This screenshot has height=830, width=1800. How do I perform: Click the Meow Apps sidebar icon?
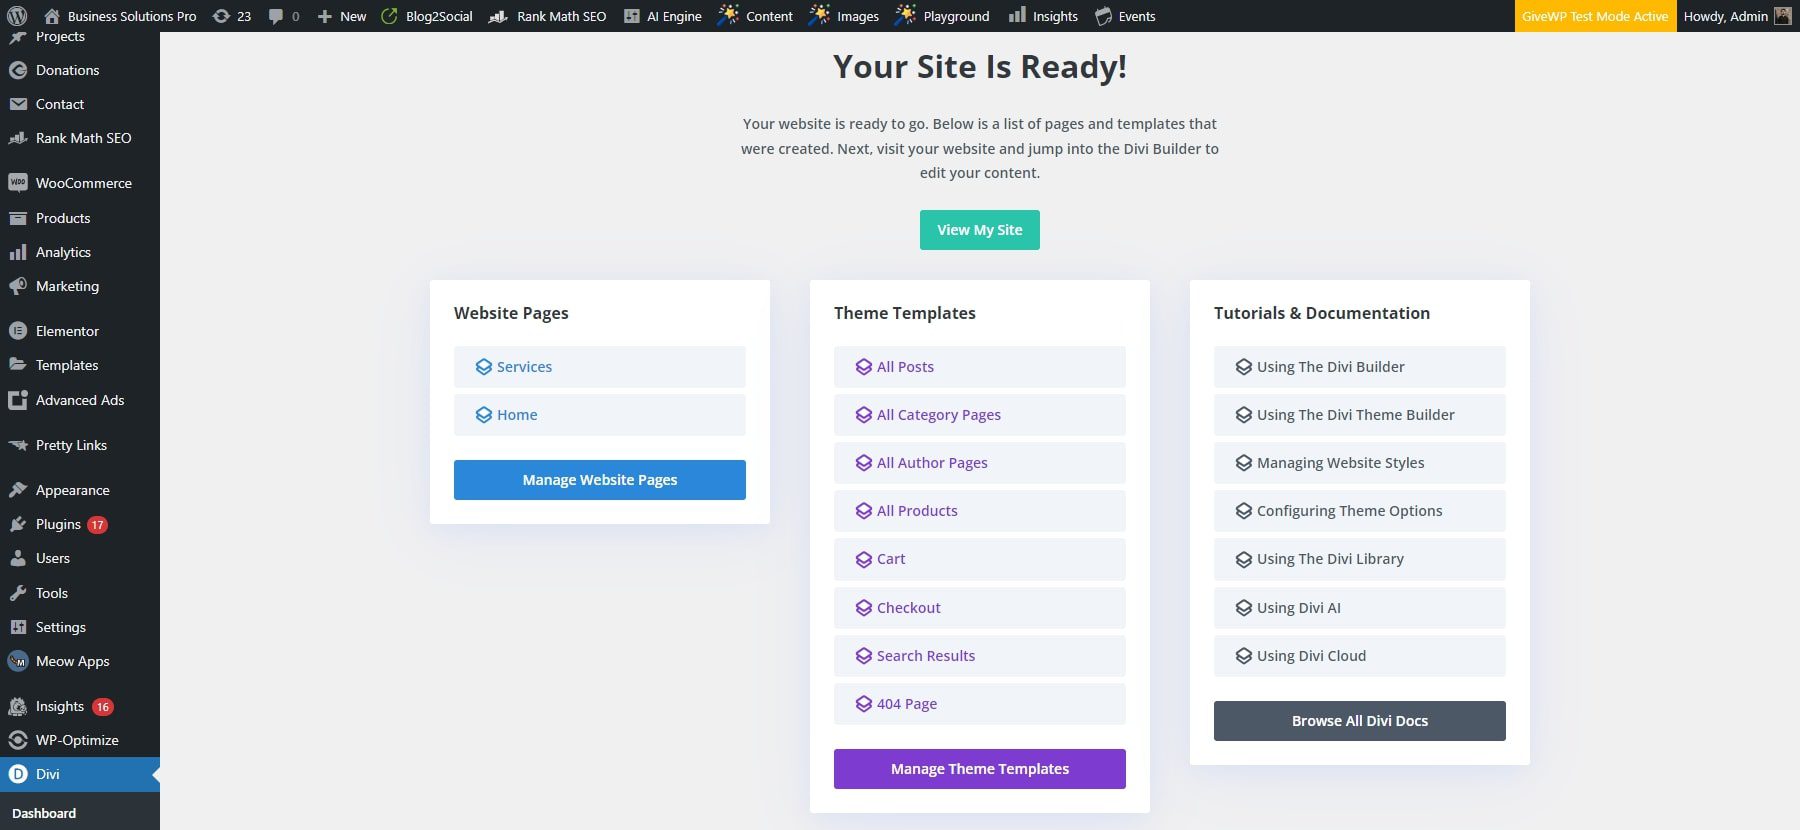(x=18, y=661)
